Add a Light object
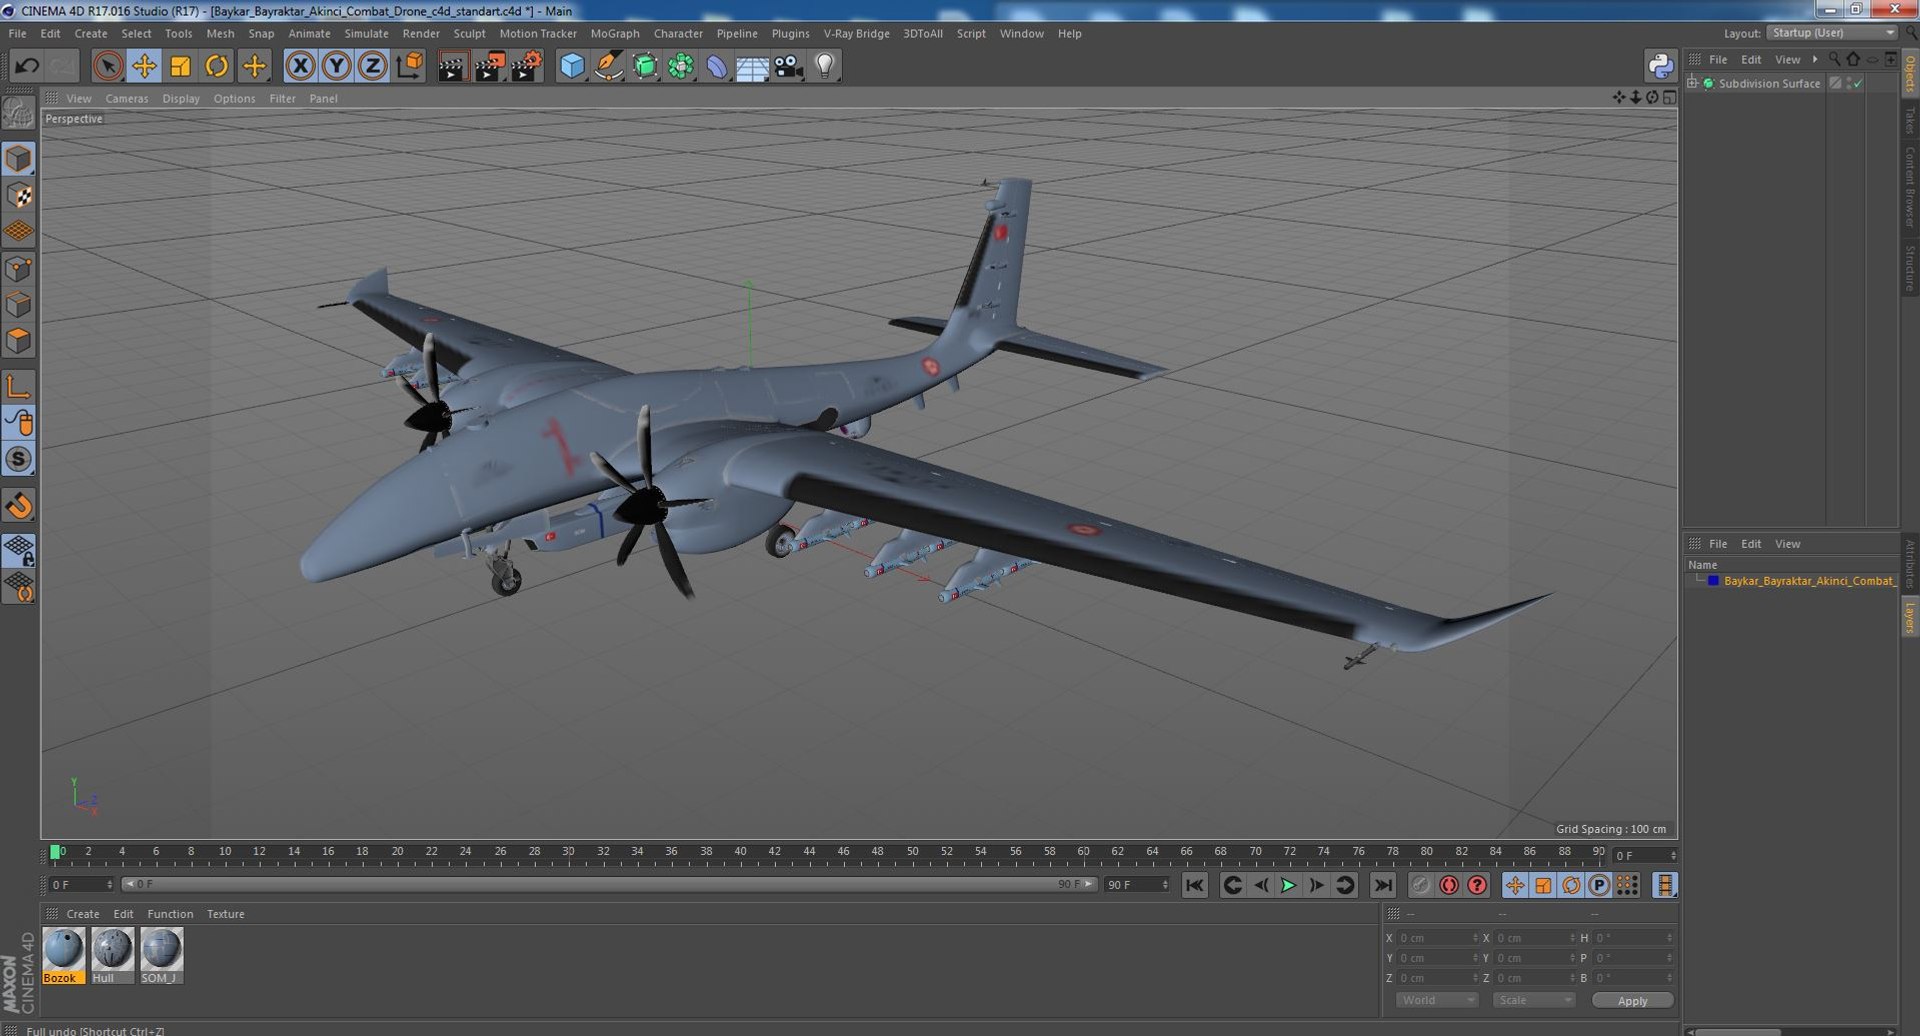Image resolution: width=1920 pixels, height=1036 pixels. click(824, 66)
